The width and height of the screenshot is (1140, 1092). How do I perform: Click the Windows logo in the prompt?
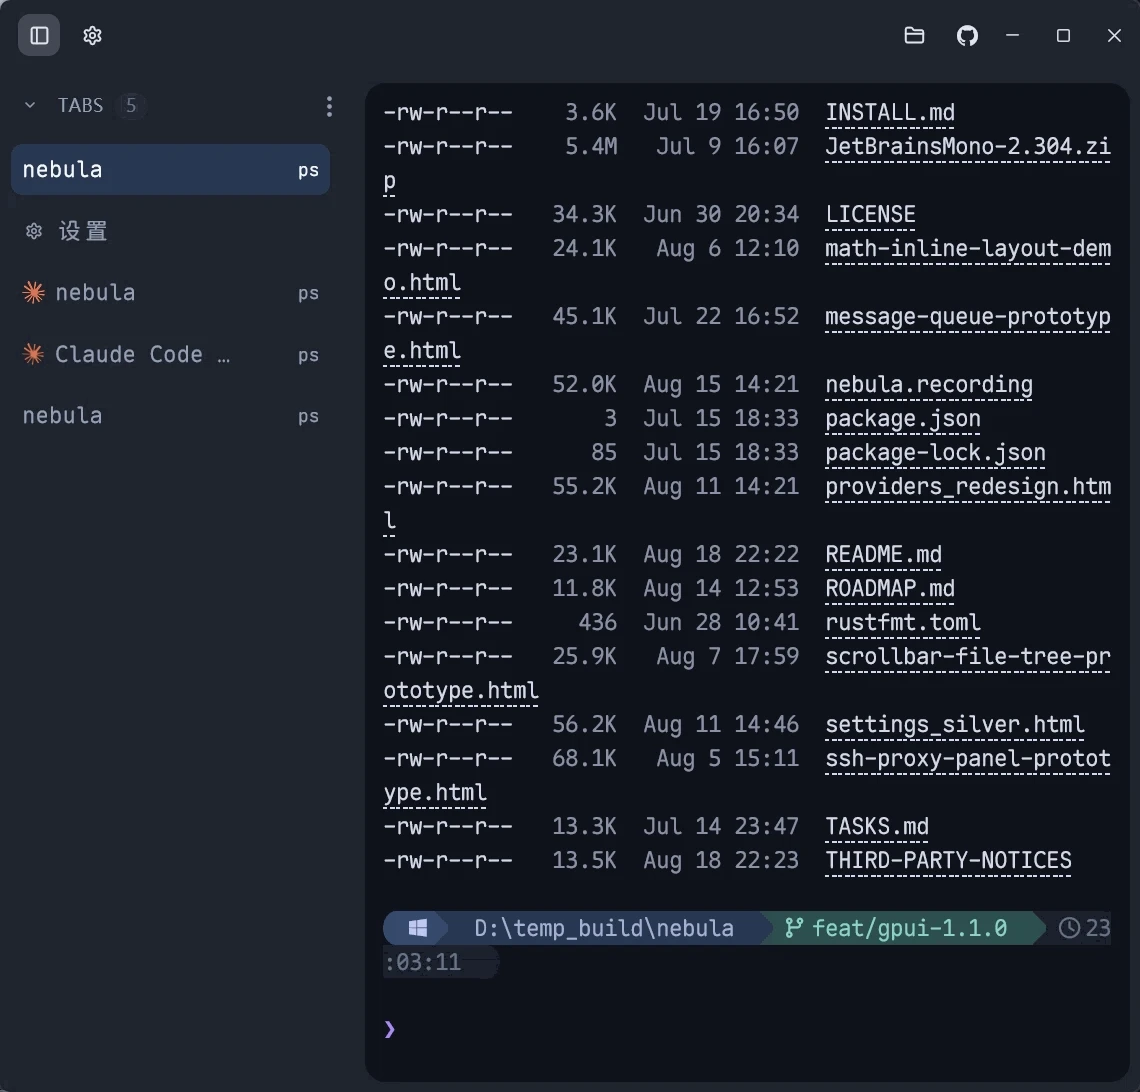pos(417,928)
